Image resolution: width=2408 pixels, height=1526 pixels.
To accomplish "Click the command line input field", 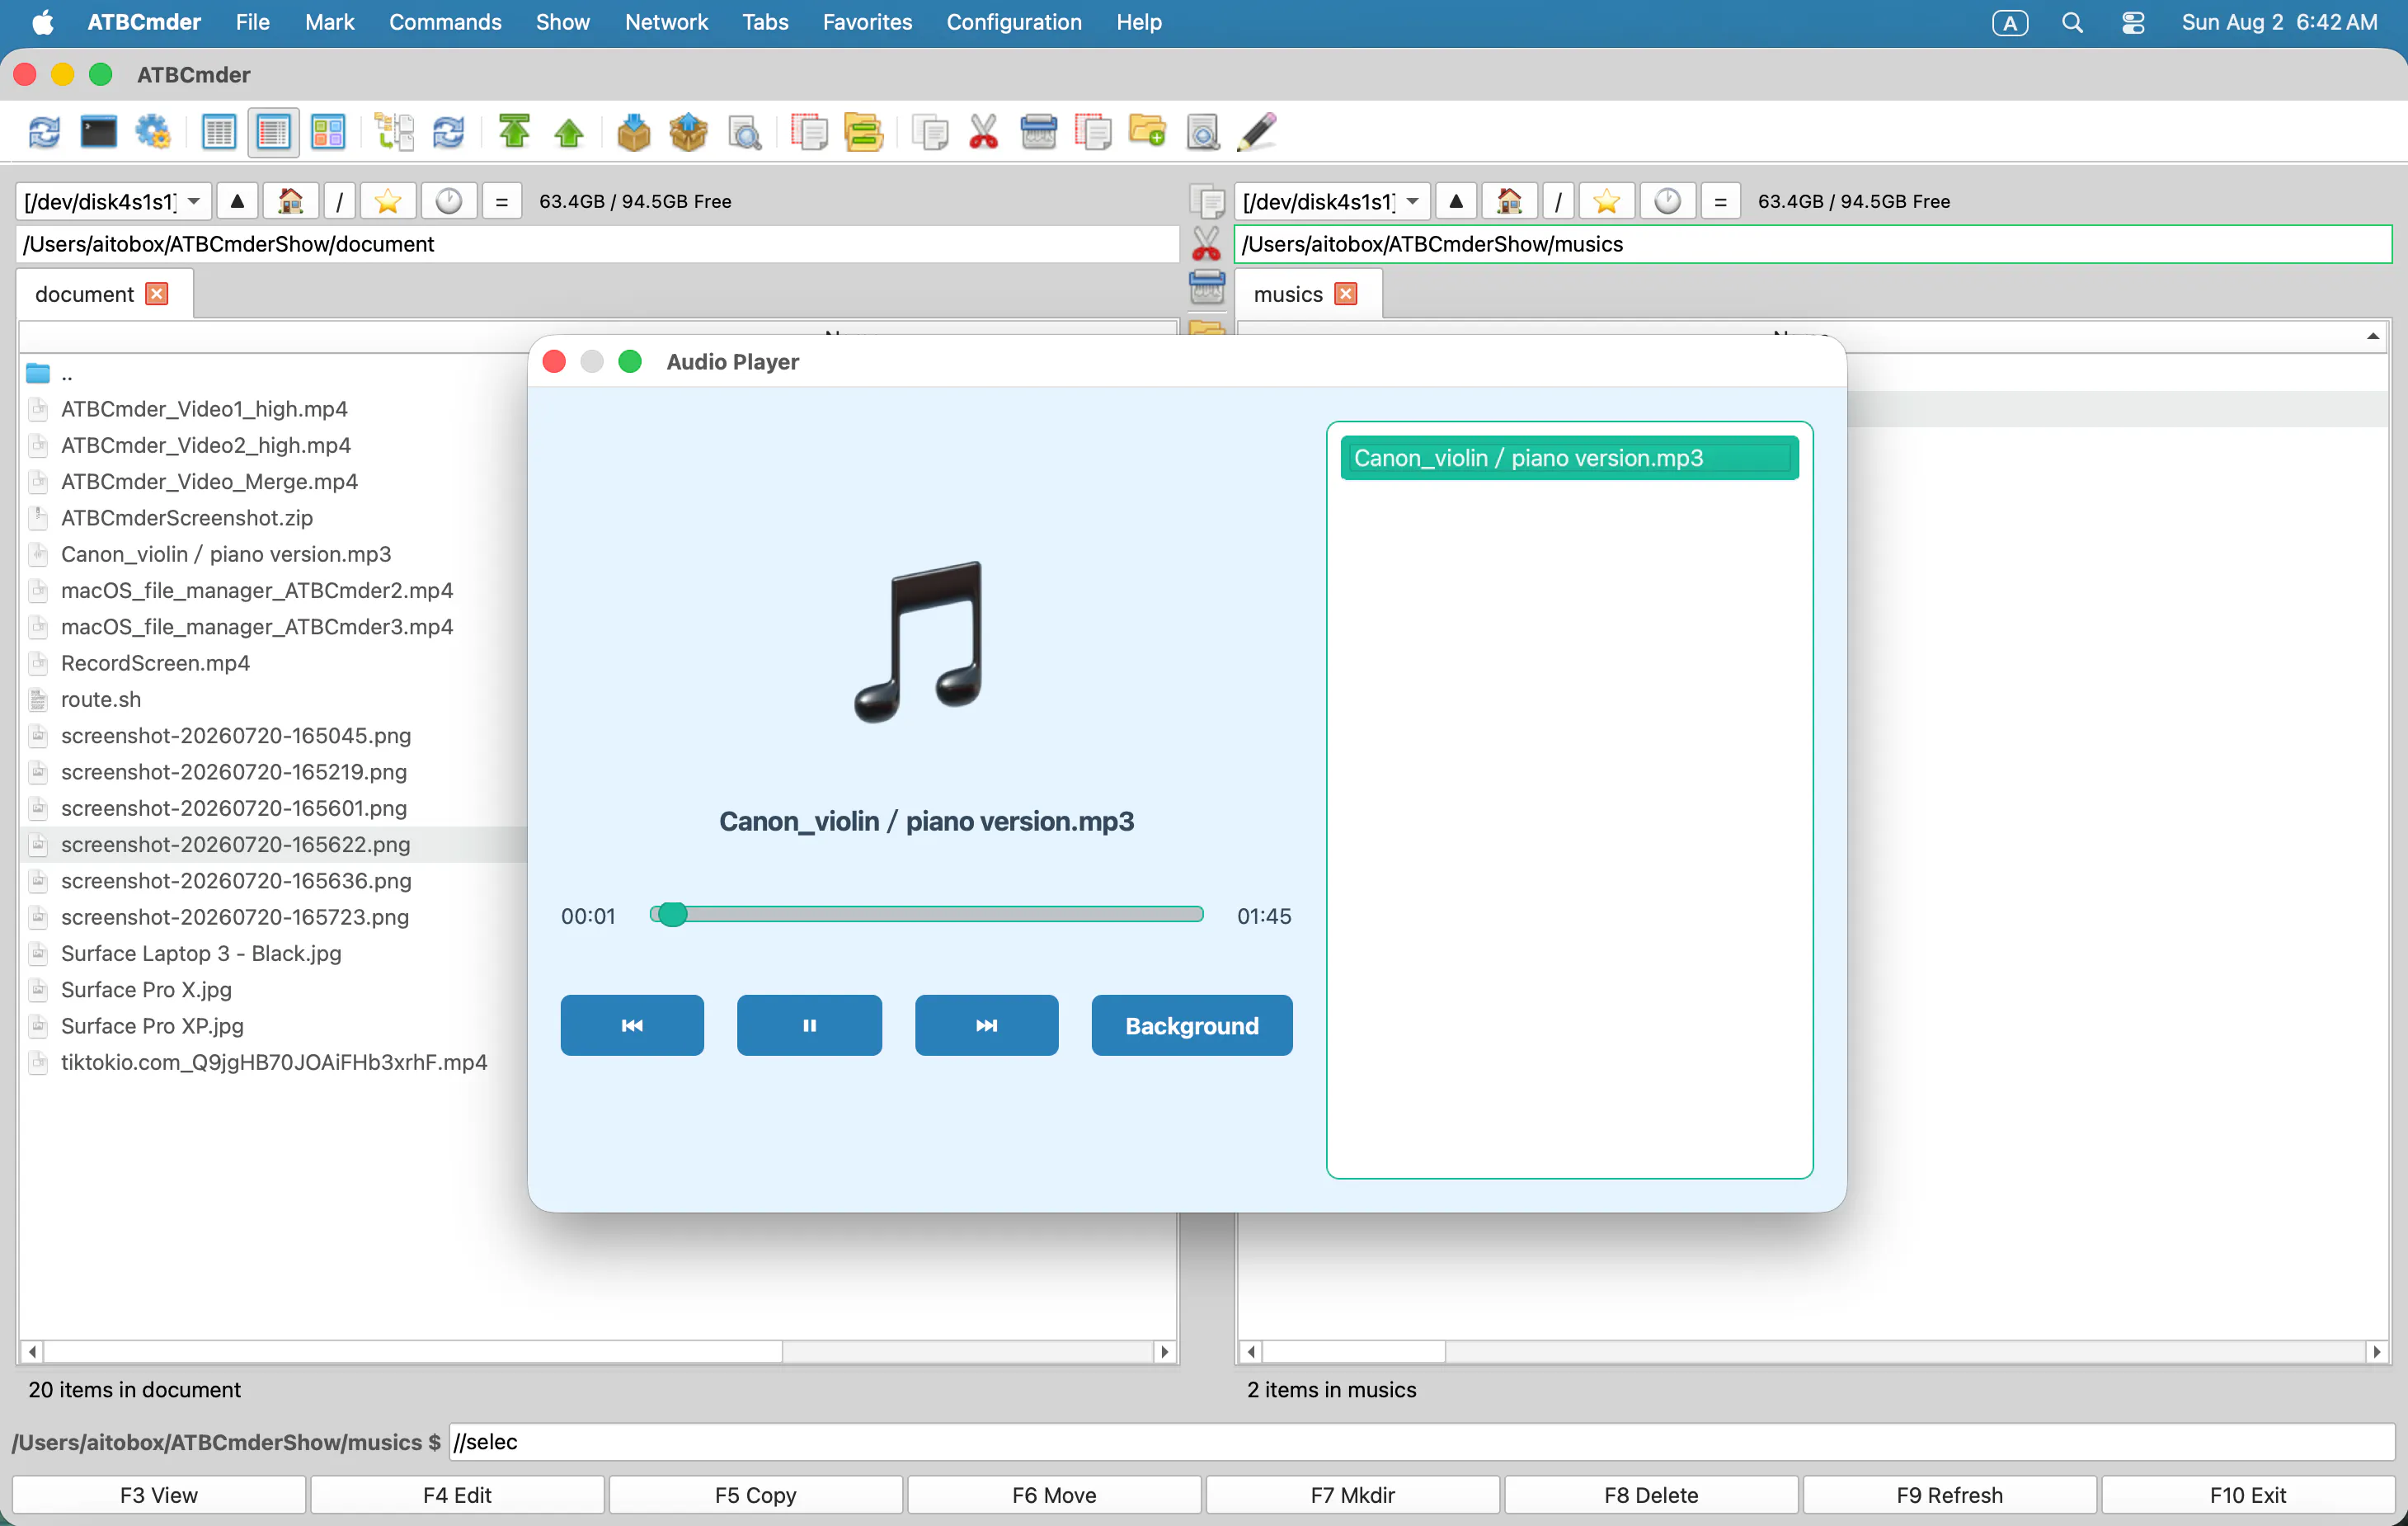I will (x=1420, y=1442).
